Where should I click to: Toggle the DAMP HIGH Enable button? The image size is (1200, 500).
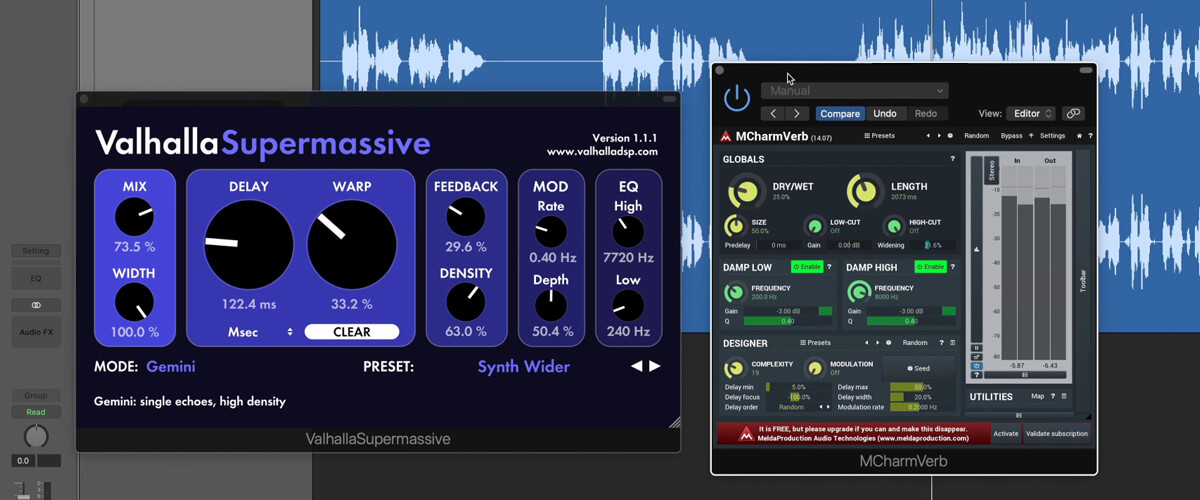pos(930,267)
